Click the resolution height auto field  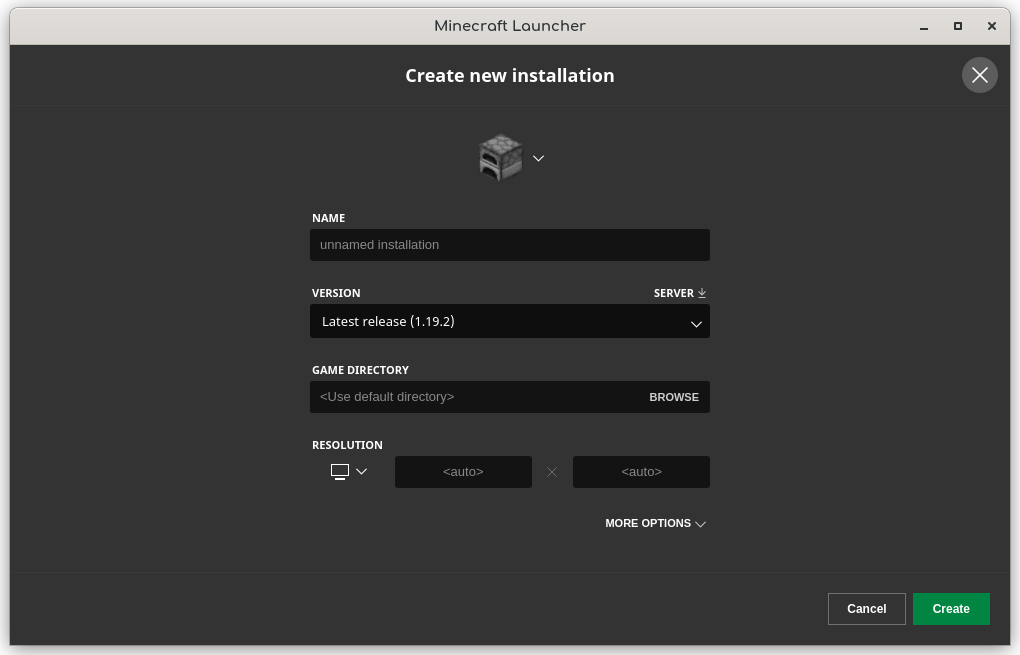(x=641, y=472)
